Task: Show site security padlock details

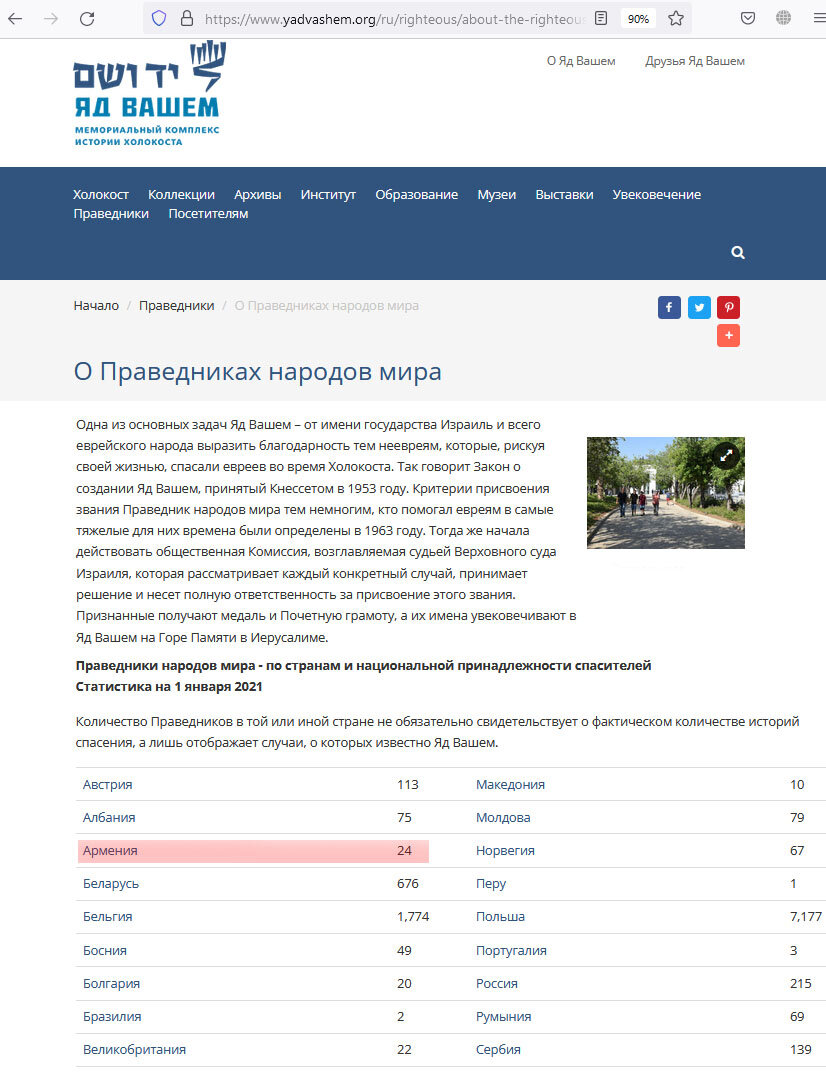Action: click(186, 19)
